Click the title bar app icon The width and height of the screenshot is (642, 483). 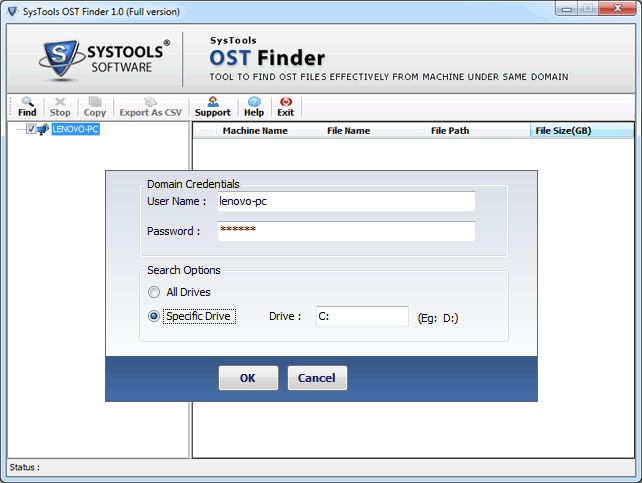click(x=13, y=11)
